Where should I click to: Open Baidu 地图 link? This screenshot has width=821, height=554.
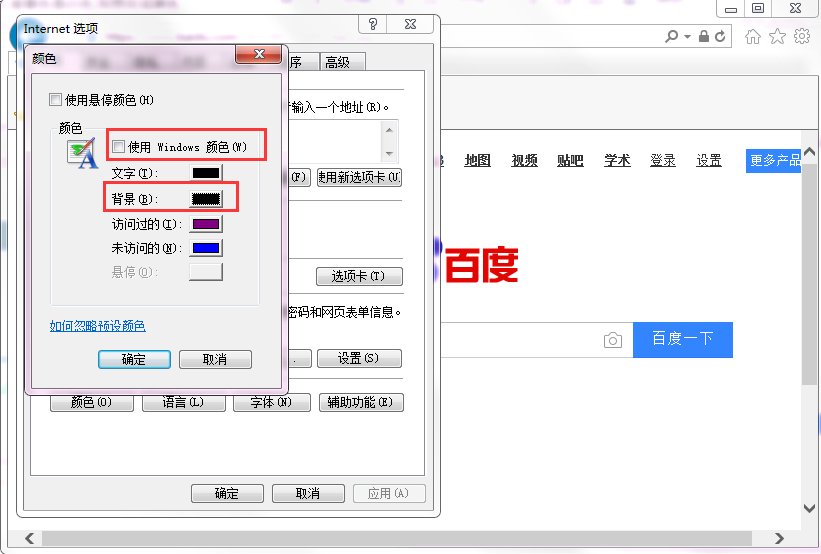[478, 160]
